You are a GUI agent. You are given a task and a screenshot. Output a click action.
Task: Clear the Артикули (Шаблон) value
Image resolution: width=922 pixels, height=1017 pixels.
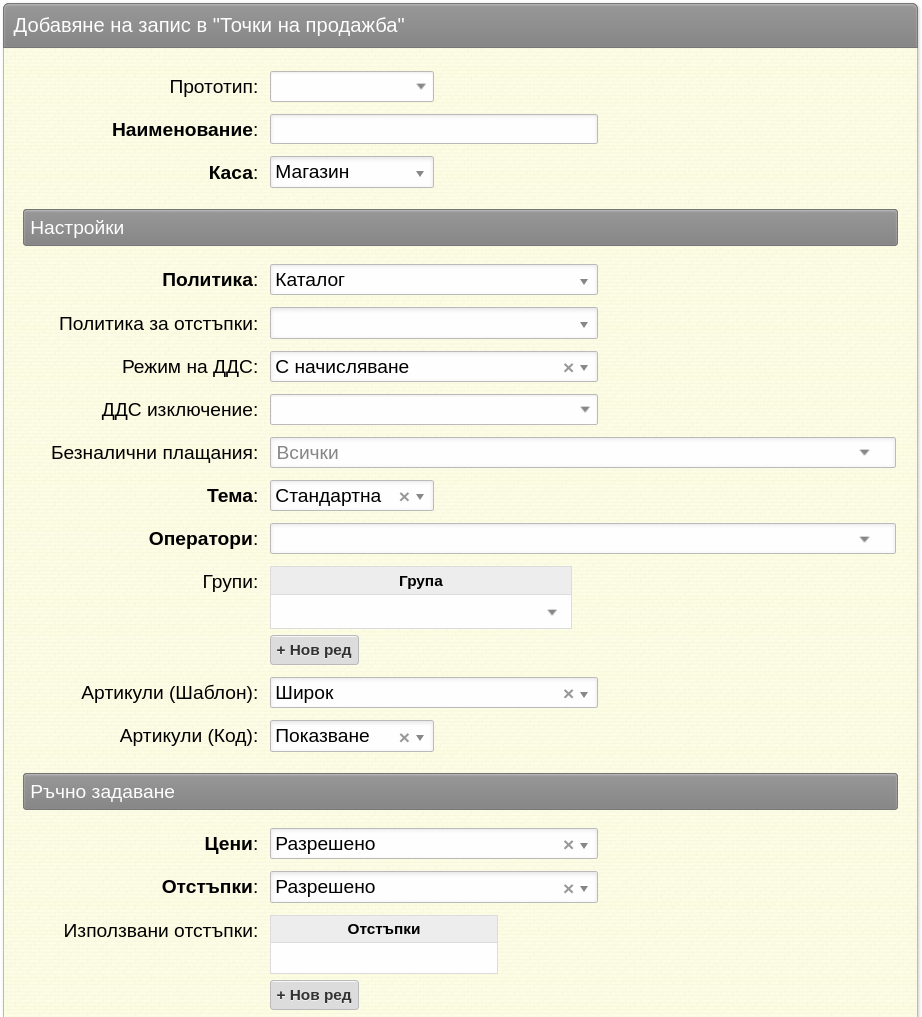tap(569, 694)
